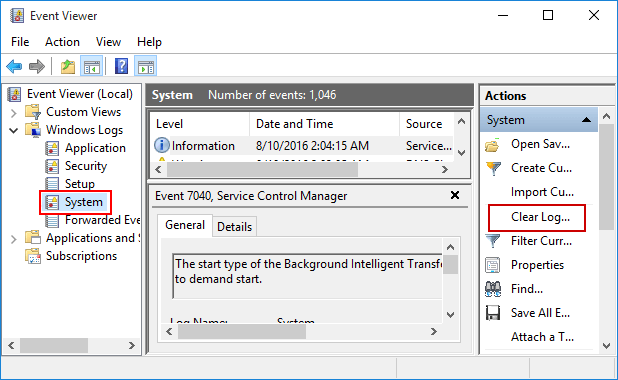Image resolution: width=618 pixels, height=380 pixels.
Task: Select Subscriptions in console tree
Action: (x=81, y=256)
